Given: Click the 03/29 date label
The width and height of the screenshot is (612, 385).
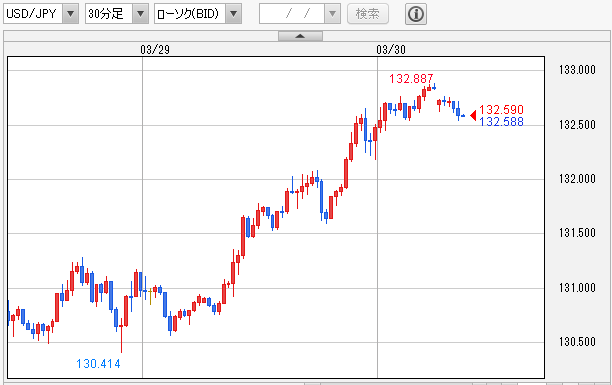Looking at the screenshot, I should click(x=155, y=50).
